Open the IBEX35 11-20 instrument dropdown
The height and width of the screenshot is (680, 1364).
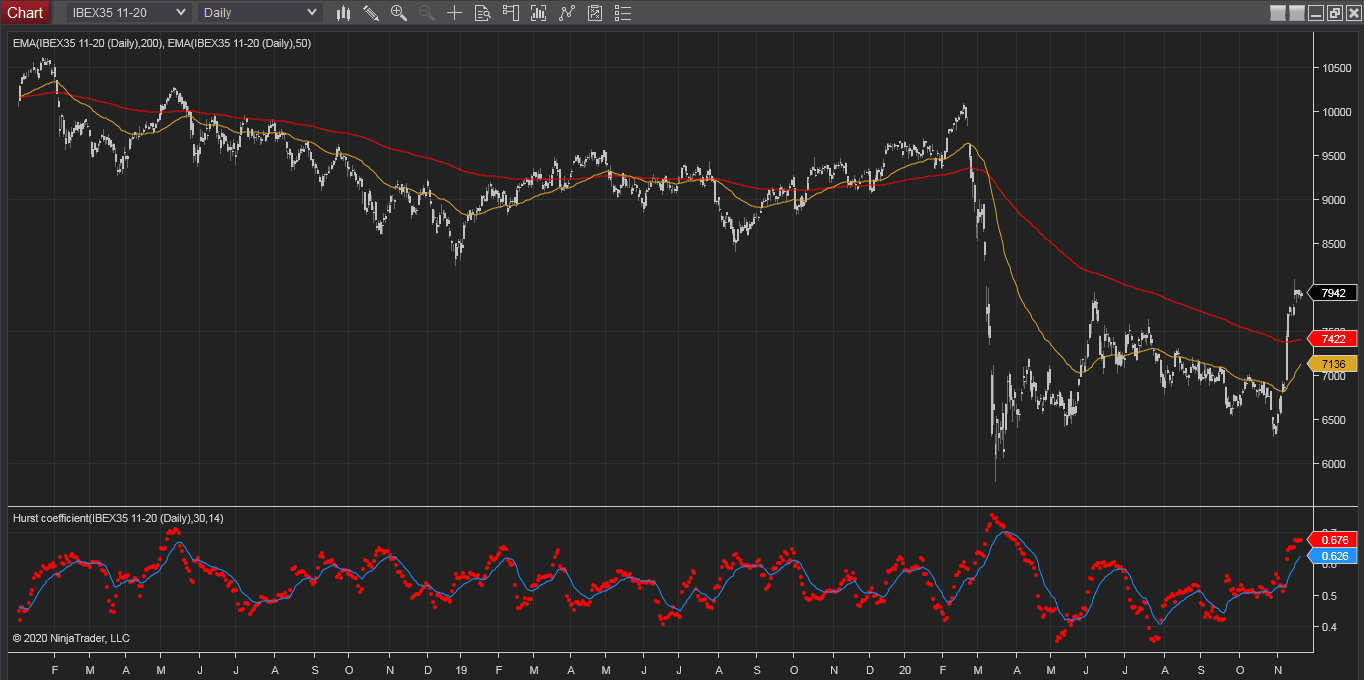pyautogui.click(x=129, y=12)
